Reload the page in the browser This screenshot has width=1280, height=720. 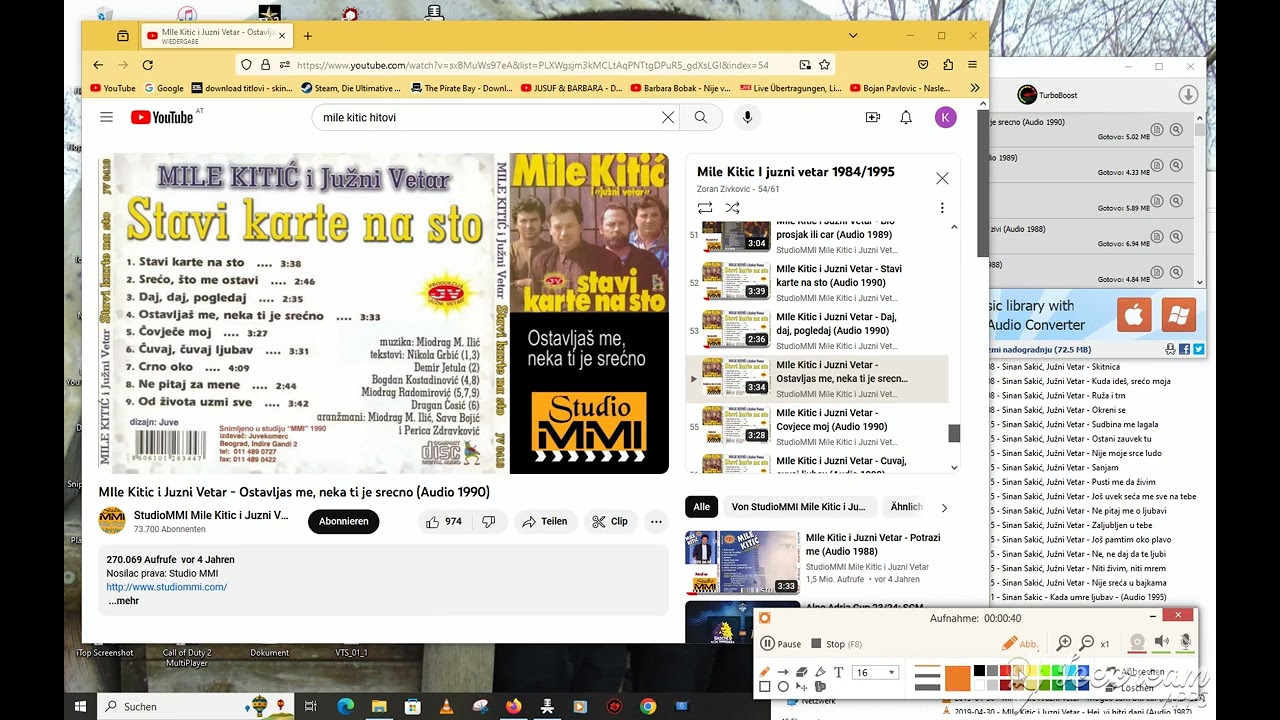[147, 65]
